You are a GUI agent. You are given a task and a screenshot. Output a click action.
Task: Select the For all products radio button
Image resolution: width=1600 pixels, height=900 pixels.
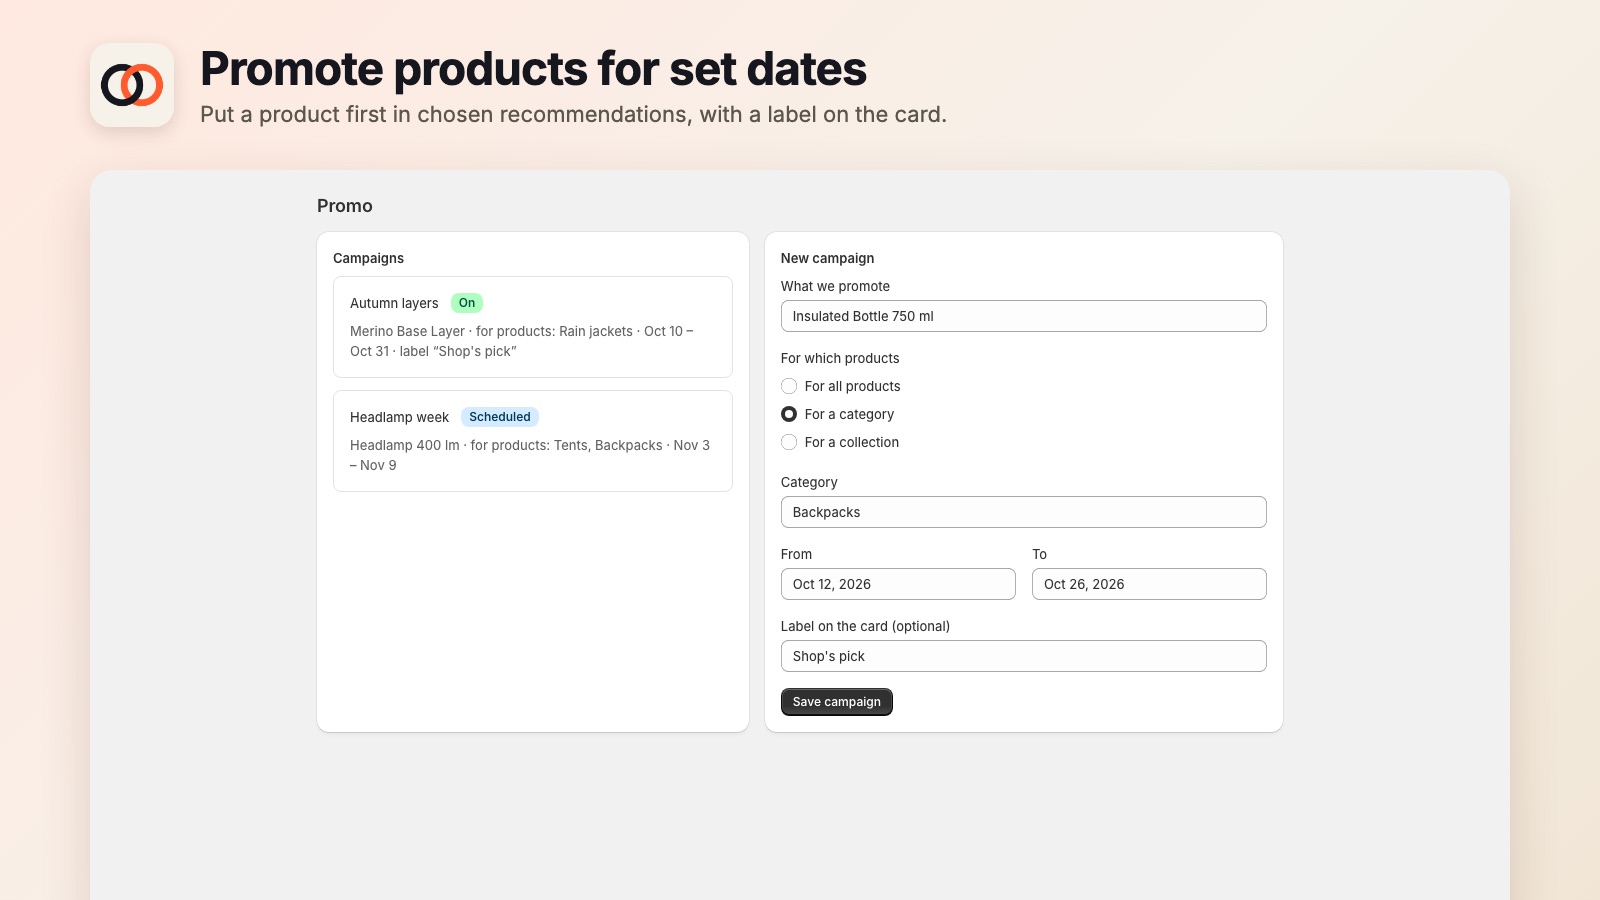point(789,386)
